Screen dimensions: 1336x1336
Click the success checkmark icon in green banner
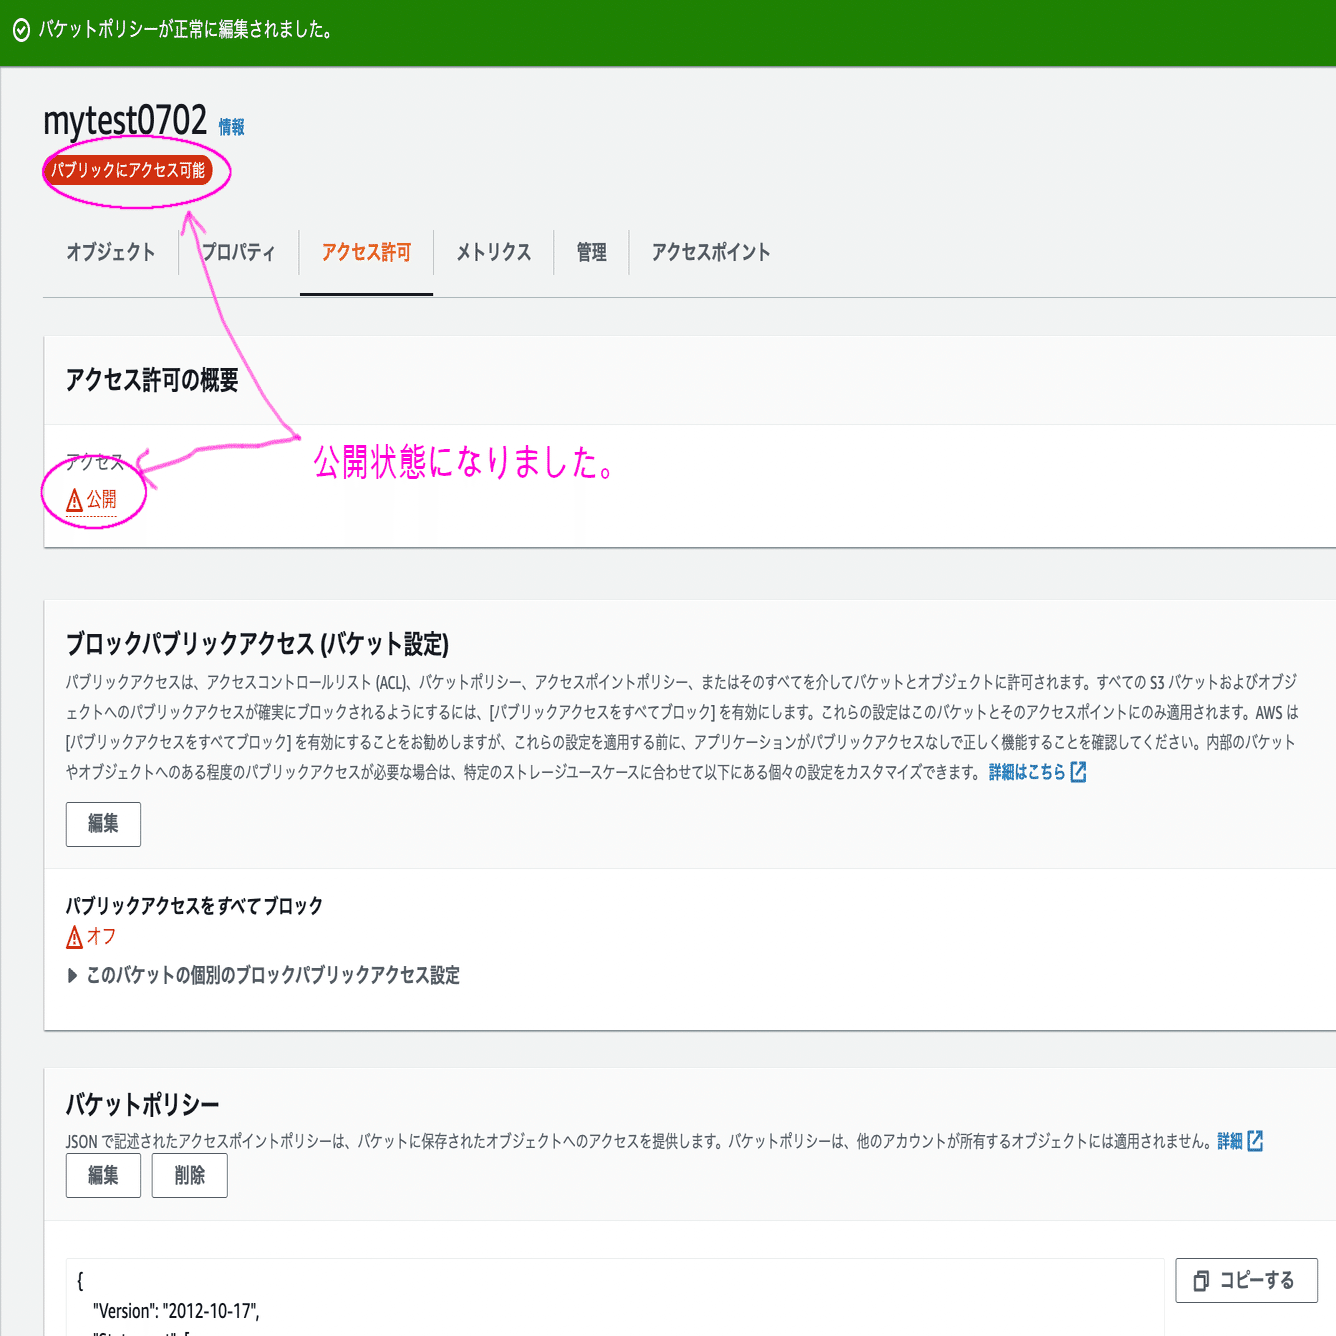click(20, 31)
